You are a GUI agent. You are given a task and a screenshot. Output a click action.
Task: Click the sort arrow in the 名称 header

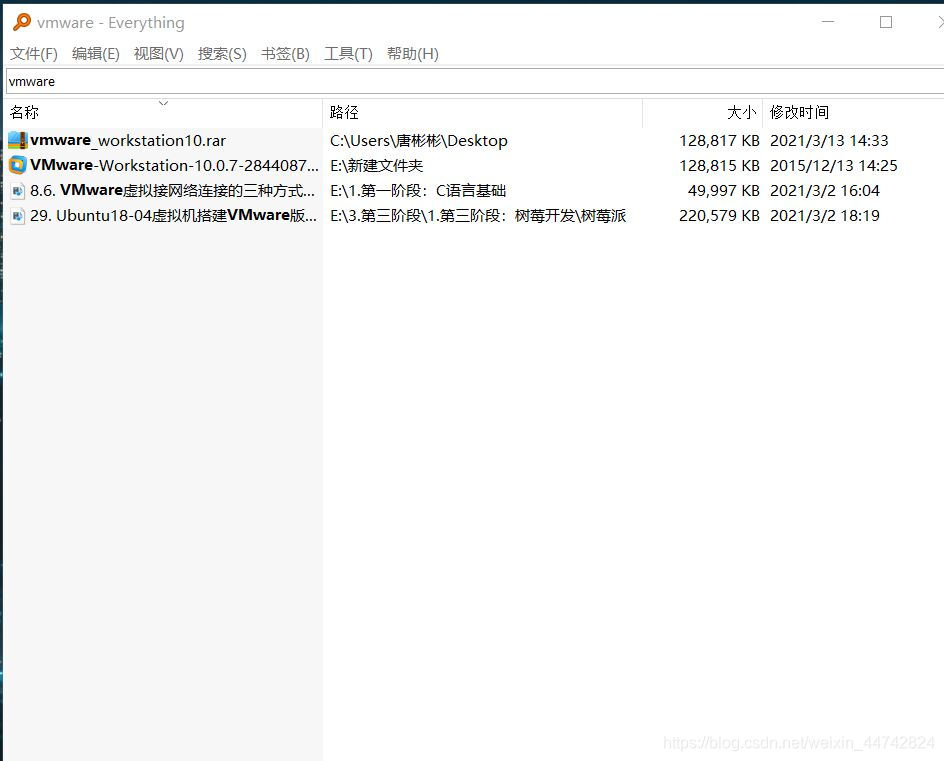click(163, 103)
